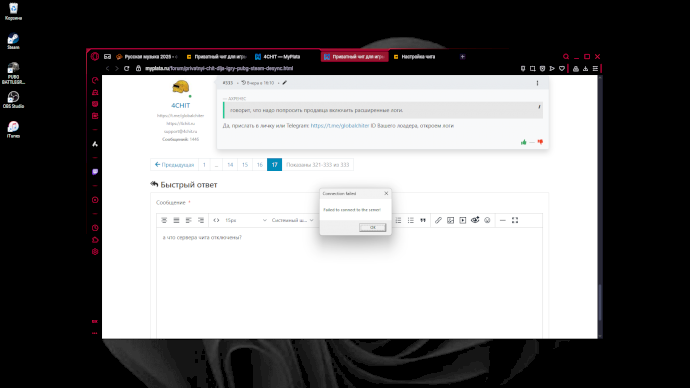Switch to the Настройка чита tab
This screenshot has width=690, height=388.
pos(418,57)
